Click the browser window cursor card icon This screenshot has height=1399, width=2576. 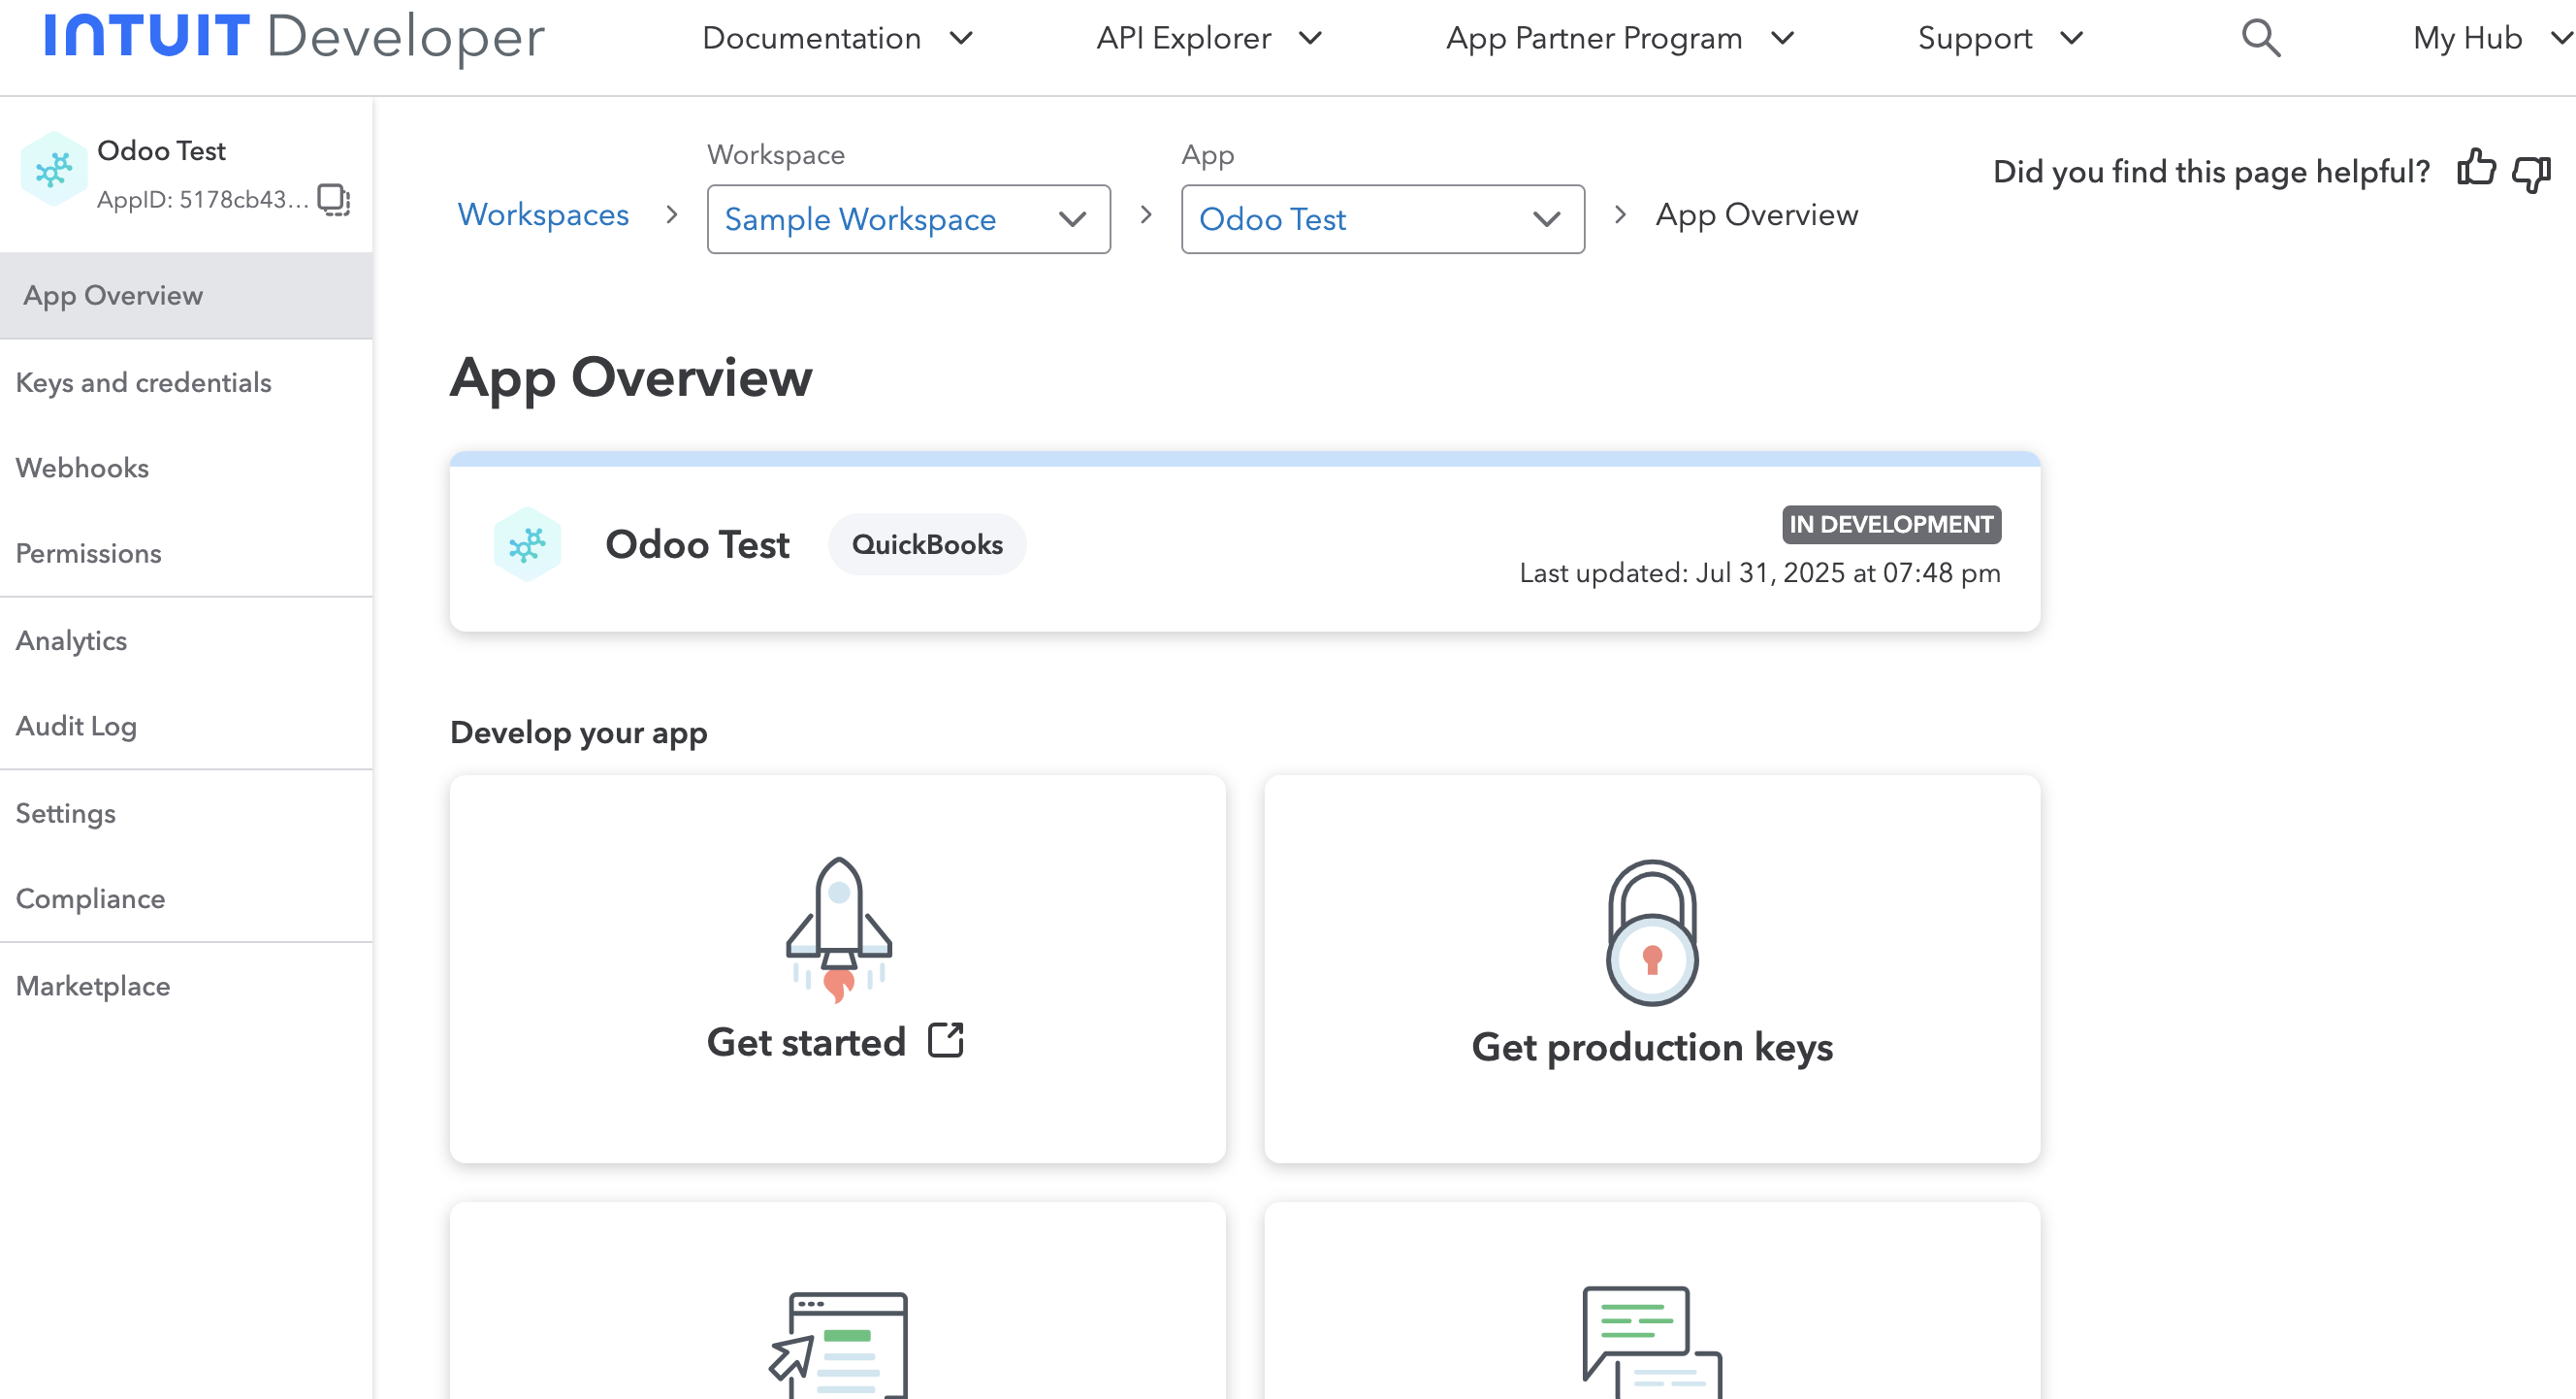point(838,1344)
